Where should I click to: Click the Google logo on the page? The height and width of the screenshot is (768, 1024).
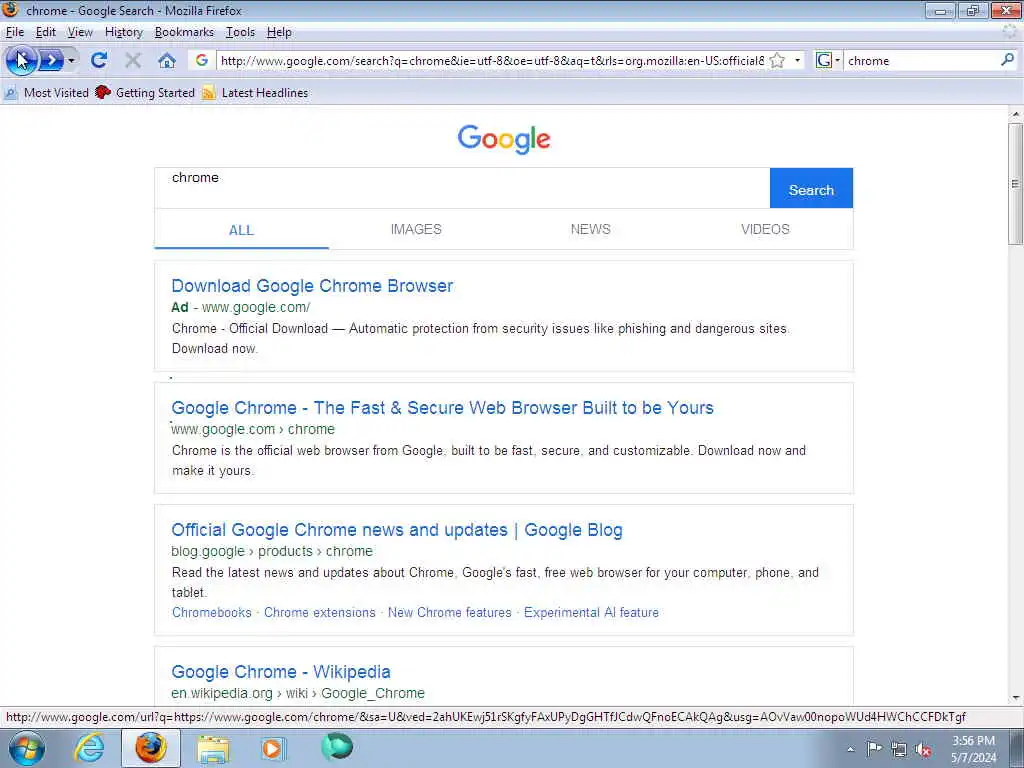504,139
